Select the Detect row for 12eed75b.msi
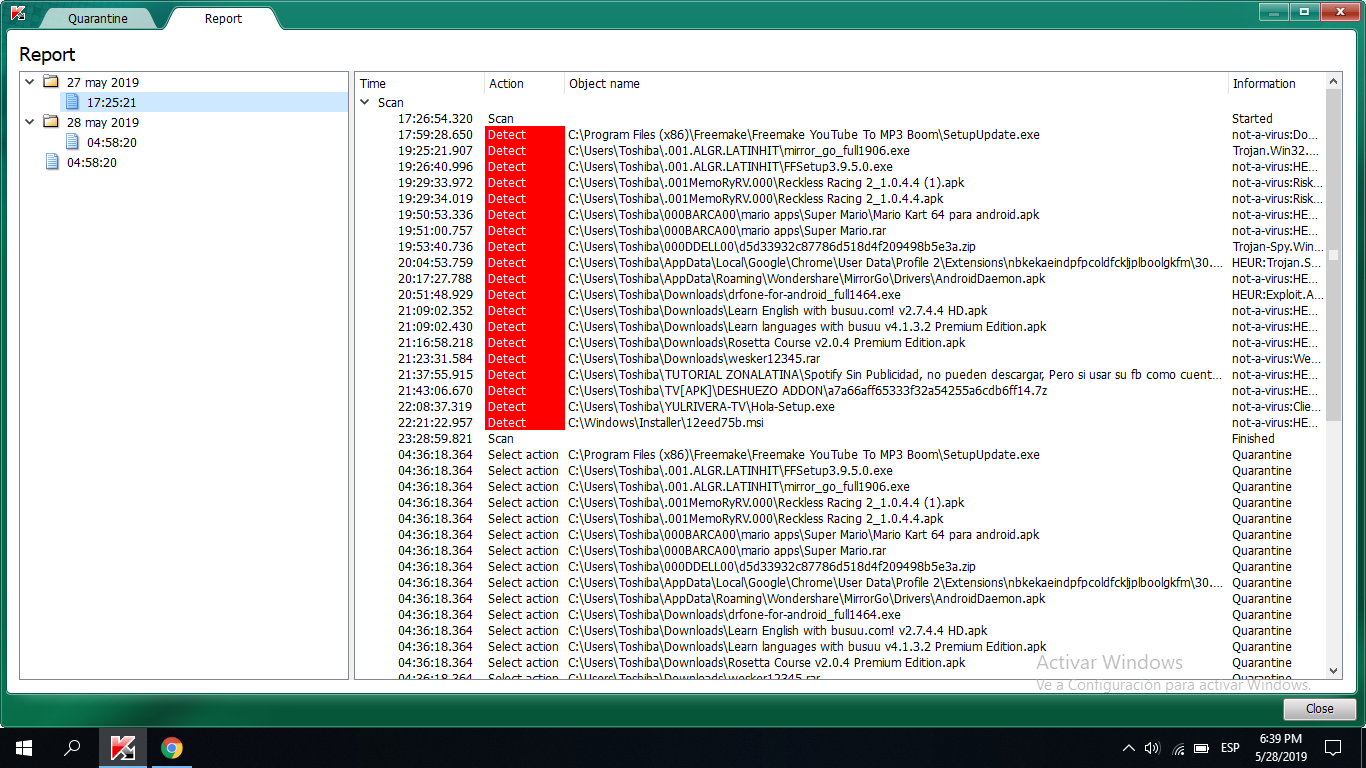The image size is (1366, 768). click(842, 422)
